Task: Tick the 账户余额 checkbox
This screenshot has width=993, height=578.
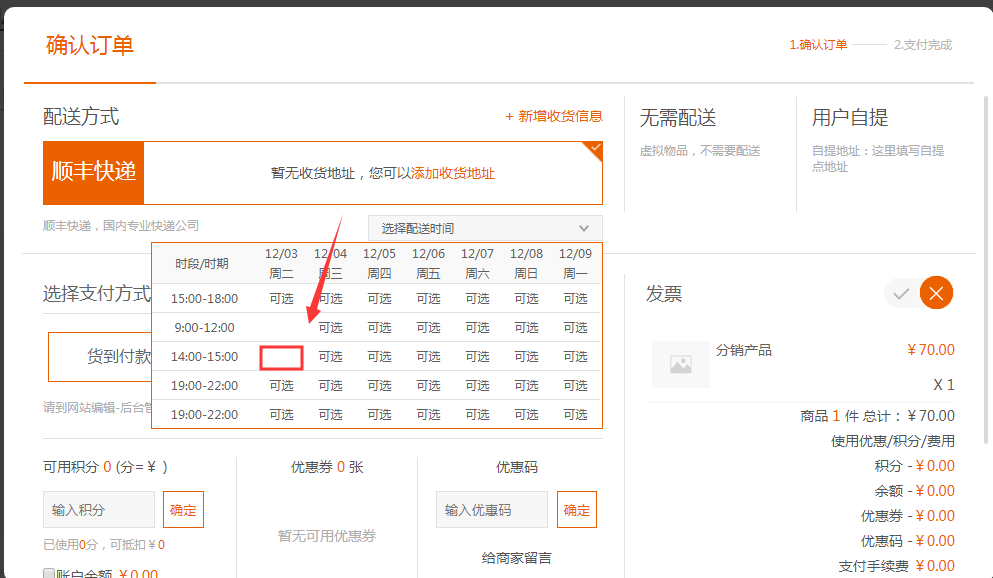Action: click(x=49, y=574)
